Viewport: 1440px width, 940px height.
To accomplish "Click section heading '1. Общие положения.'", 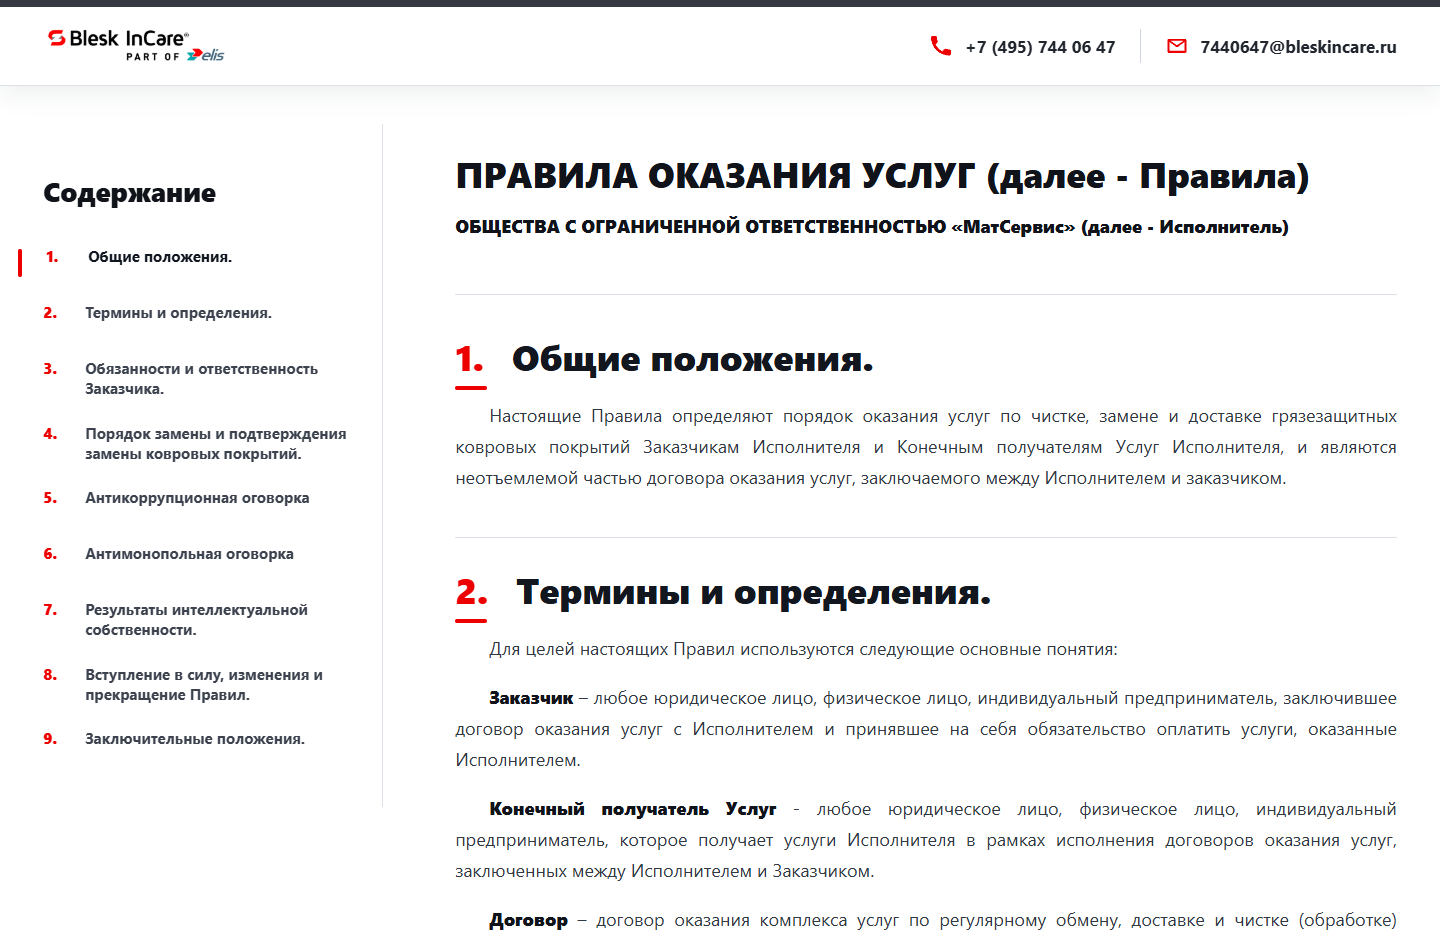I will (664, 359).
